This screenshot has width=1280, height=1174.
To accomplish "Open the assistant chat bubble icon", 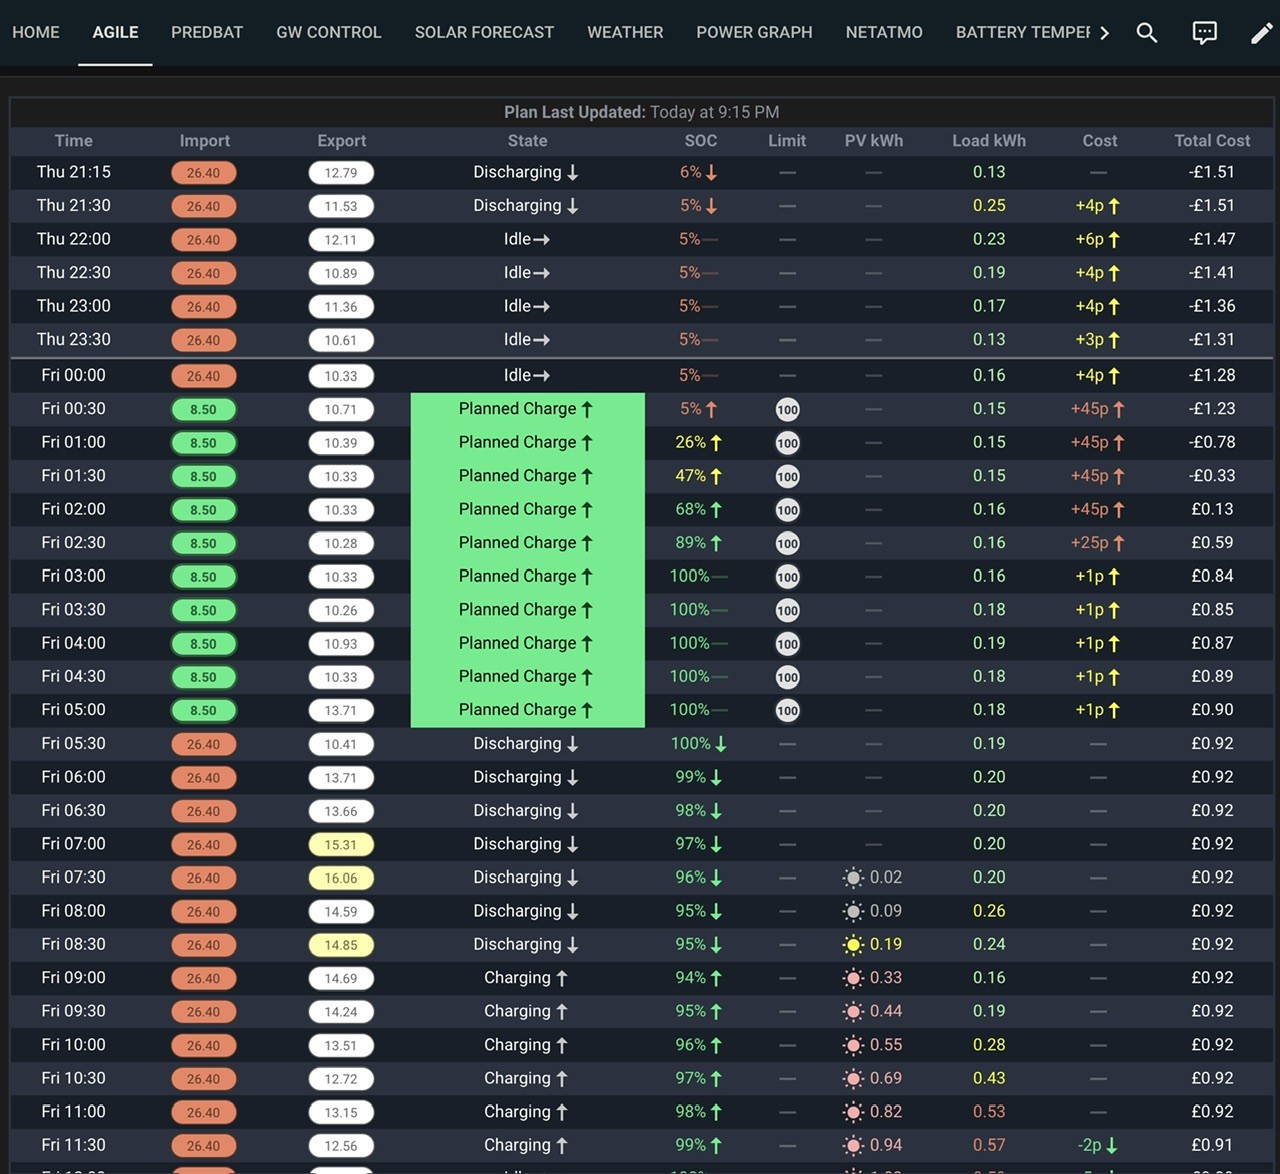I will tap(1205, 33).
